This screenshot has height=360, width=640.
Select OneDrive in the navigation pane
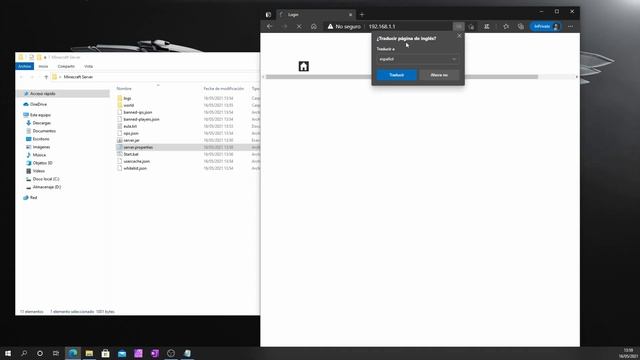pos(38,104)
